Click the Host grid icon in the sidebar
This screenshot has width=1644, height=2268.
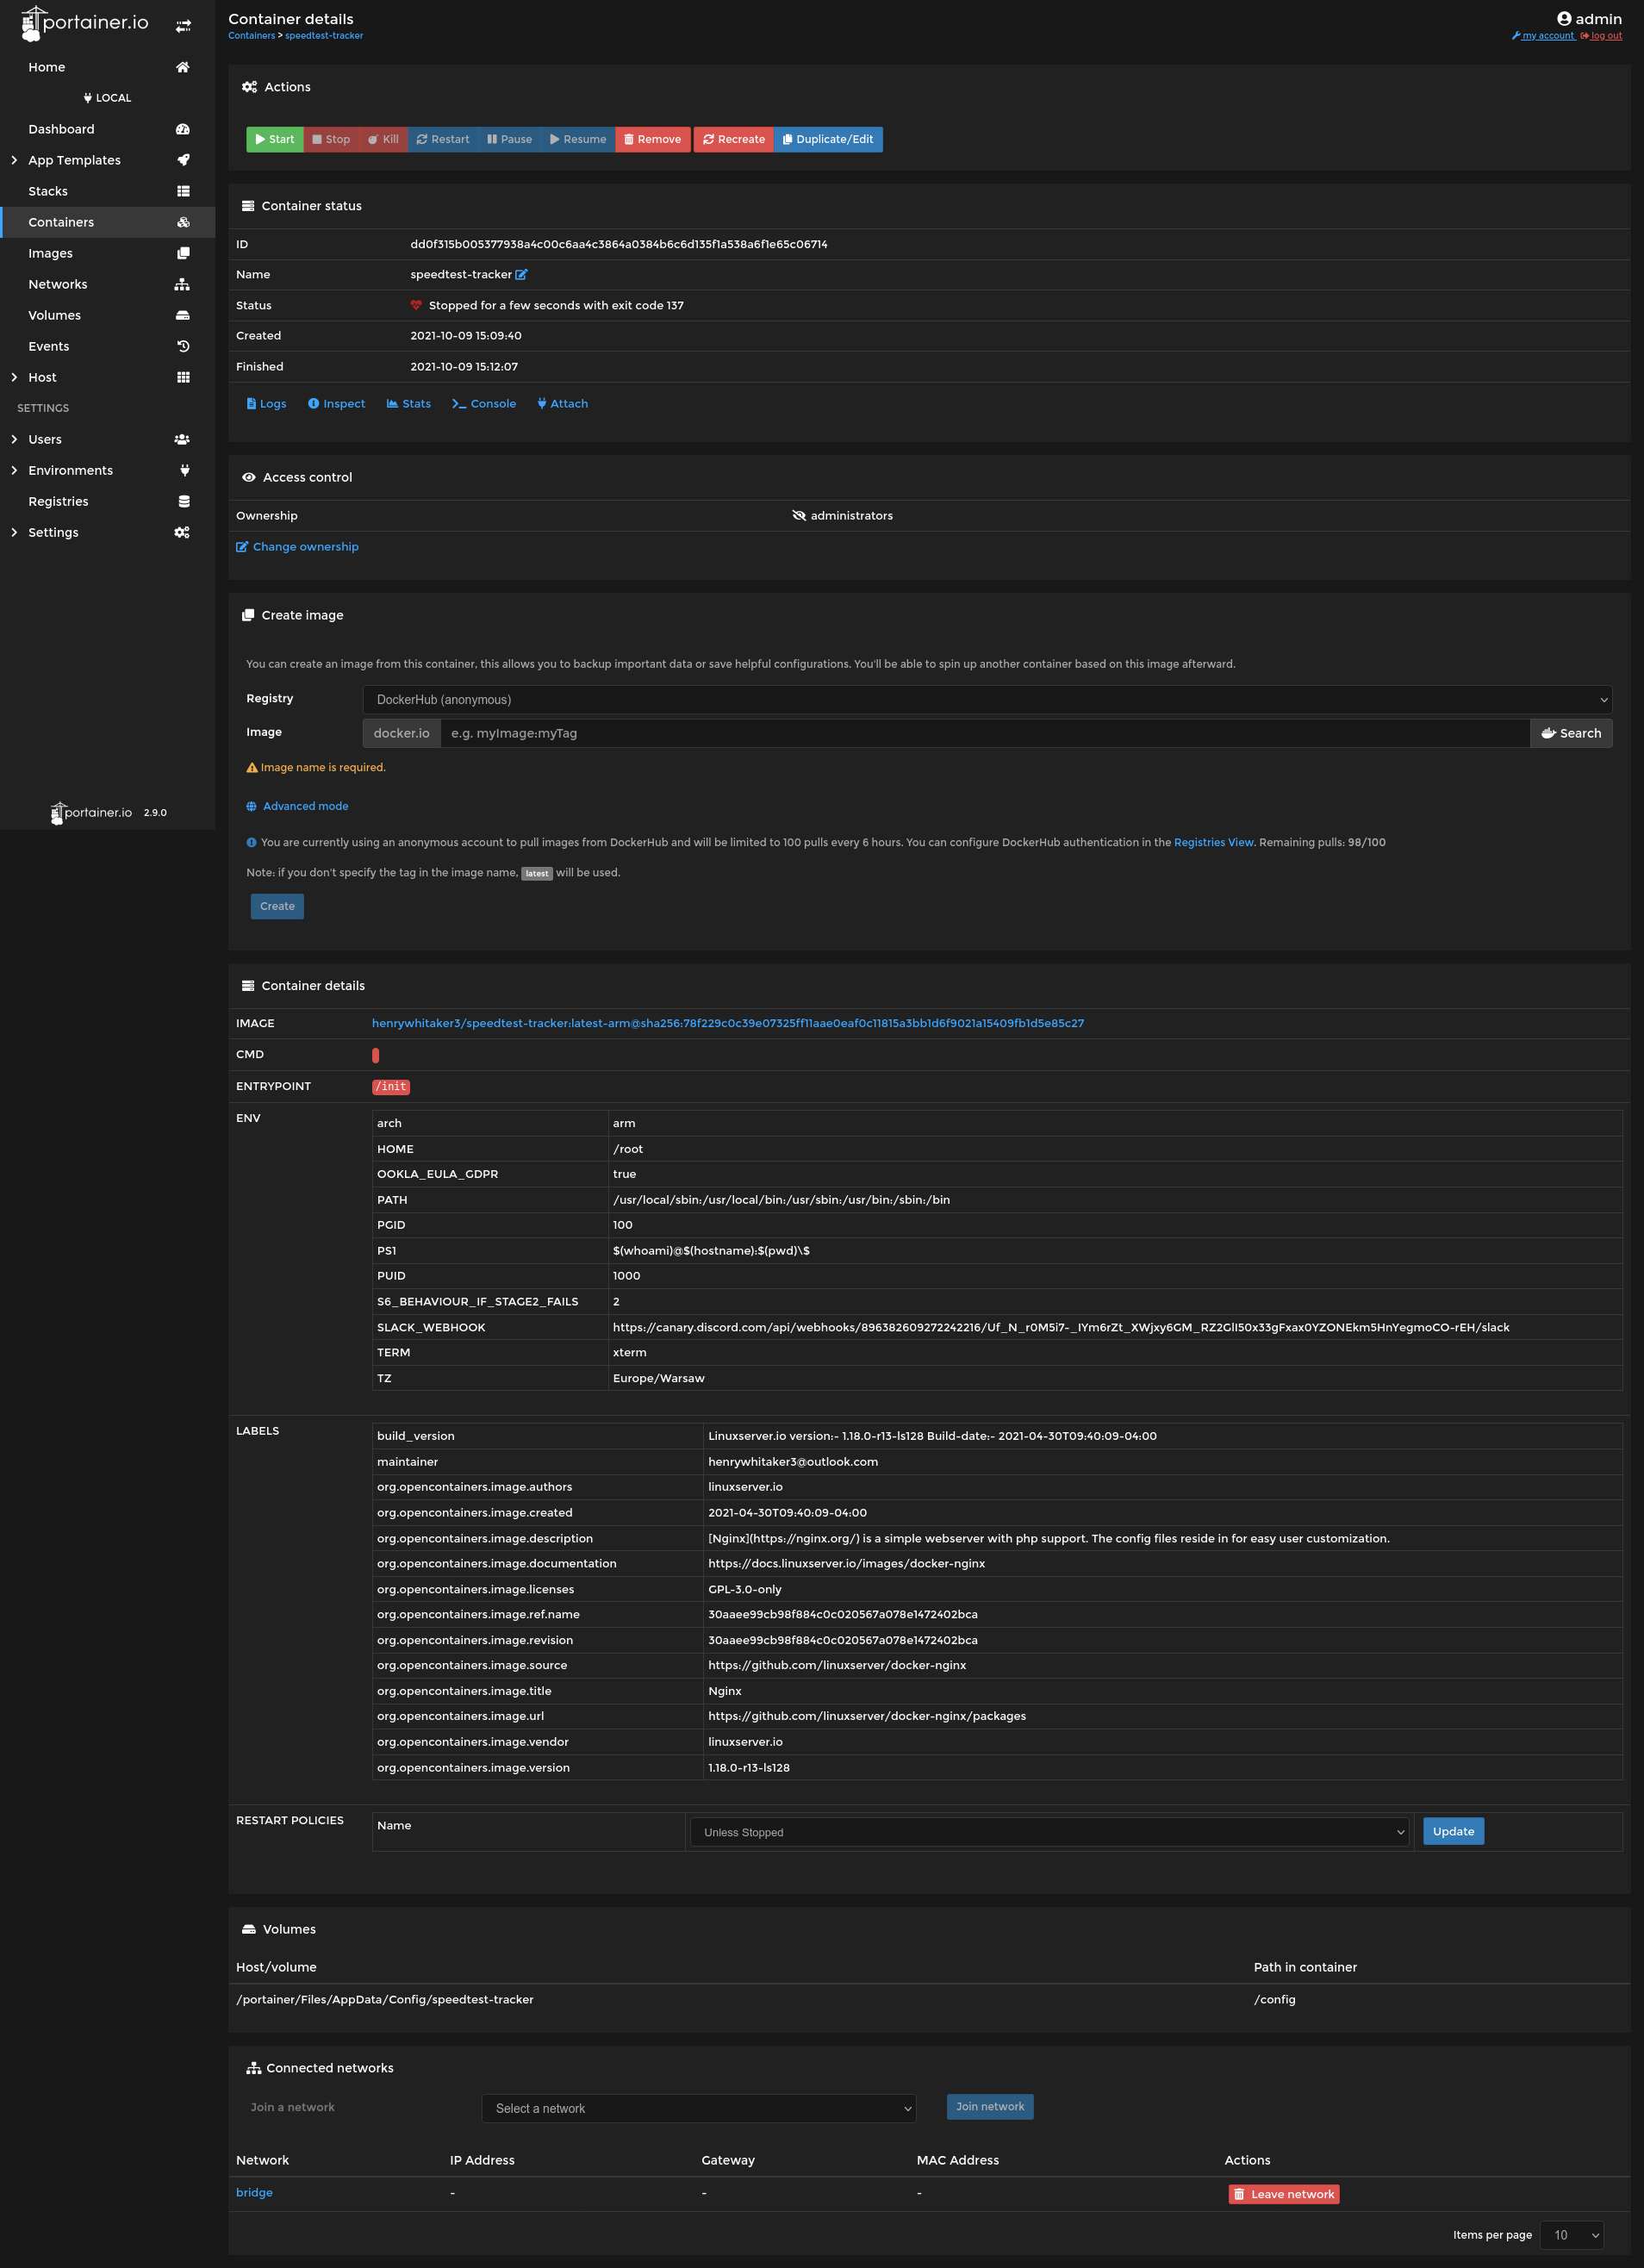(x=183, y=377)
